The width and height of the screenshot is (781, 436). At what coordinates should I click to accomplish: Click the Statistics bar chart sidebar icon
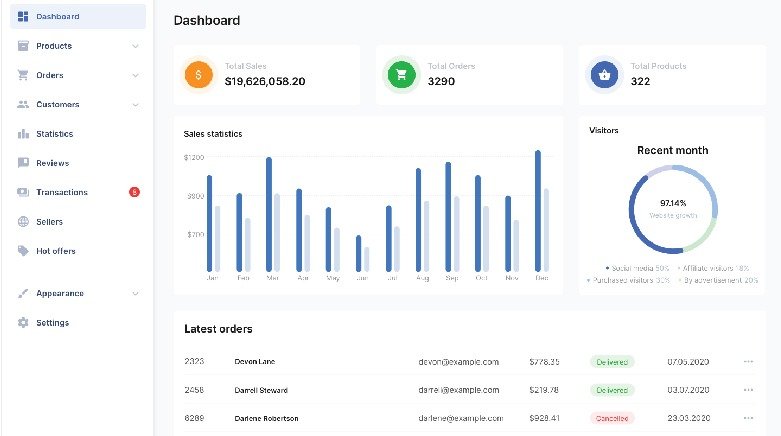click(x=23, y=134)
